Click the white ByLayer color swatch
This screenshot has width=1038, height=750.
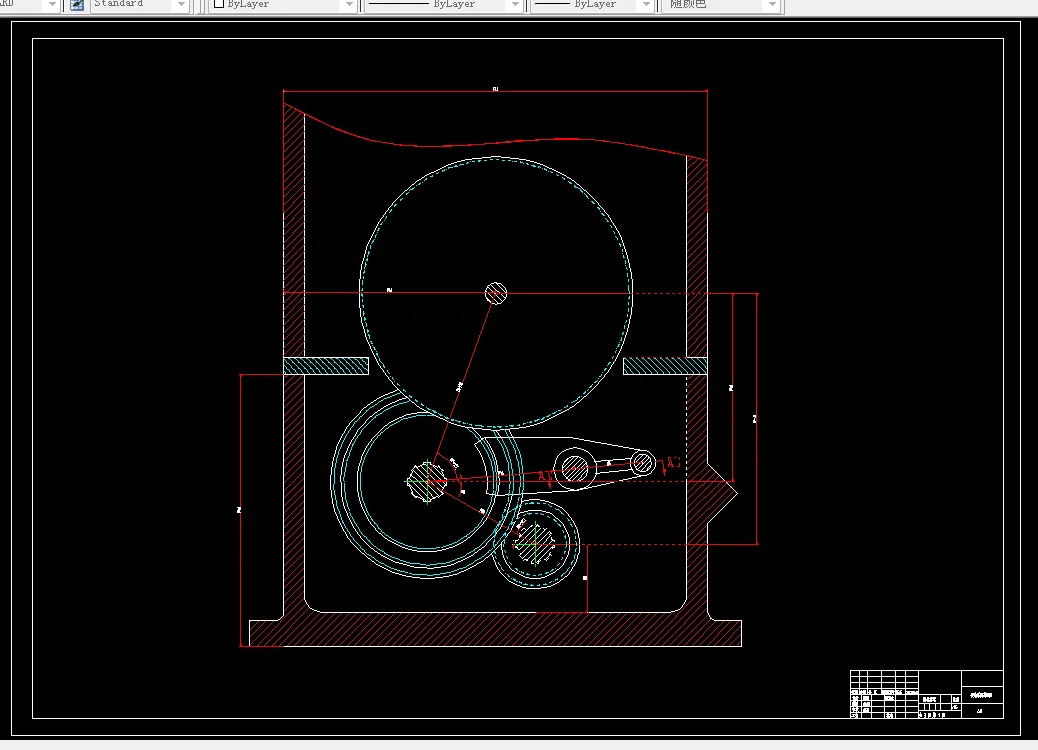pyautogui.click(x=218, y=4)
